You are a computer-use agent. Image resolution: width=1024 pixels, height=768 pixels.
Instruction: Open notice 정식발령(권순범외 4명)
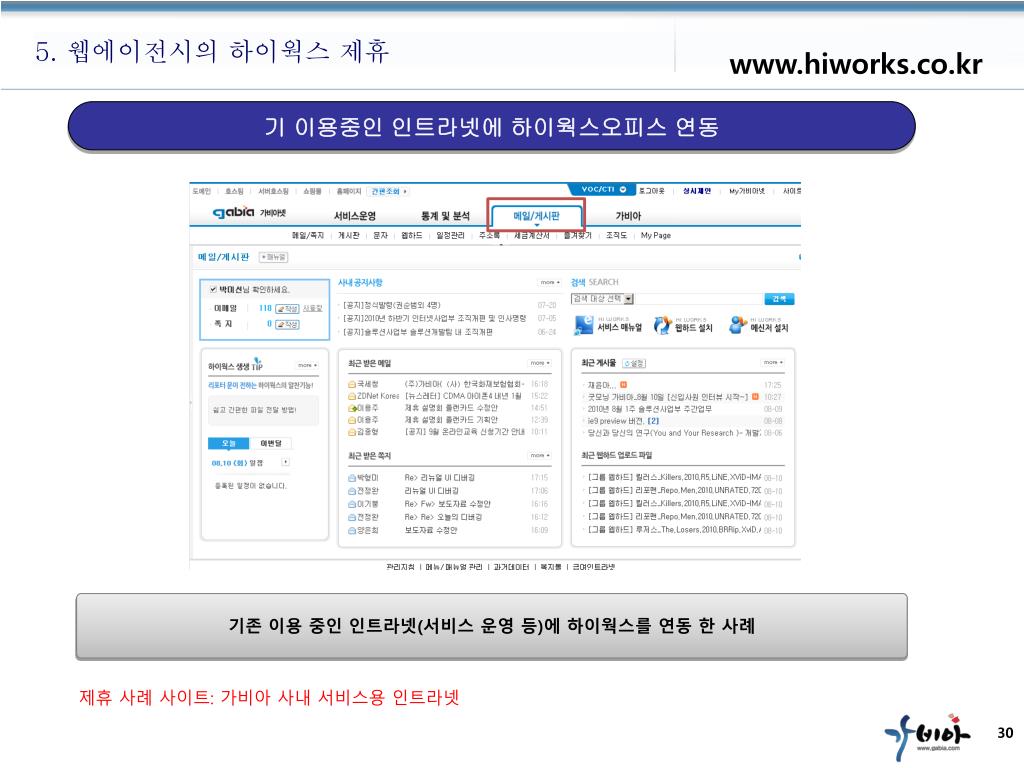tap(392, 305)
